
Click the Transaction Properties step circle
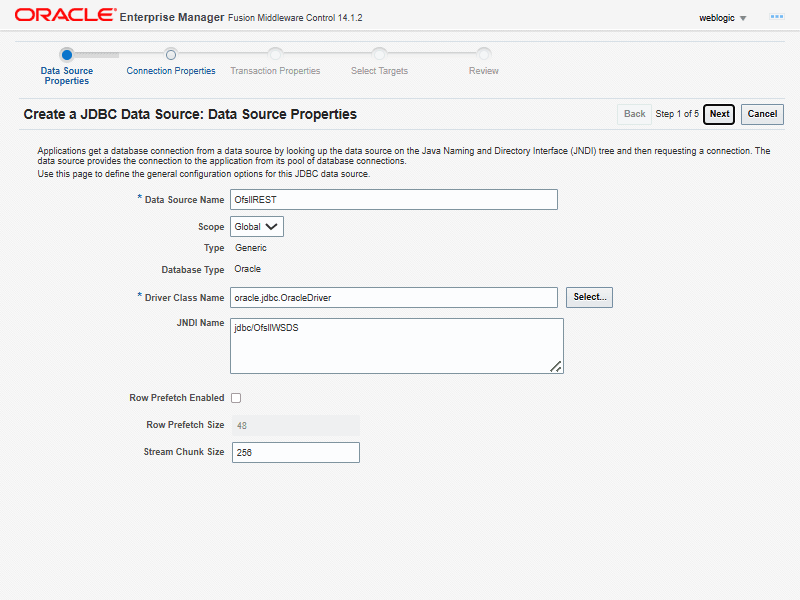click(275, 55)
